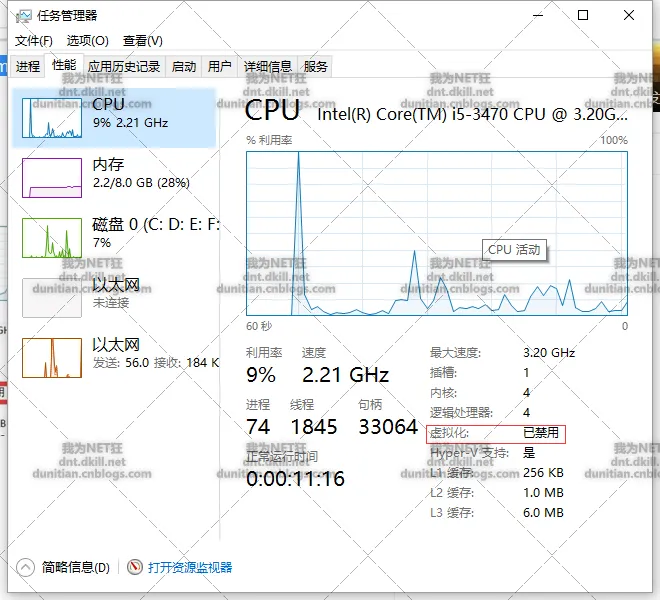Open the 查看(V) menu
The image size is (660, 600).
click(x=143, y=41)
